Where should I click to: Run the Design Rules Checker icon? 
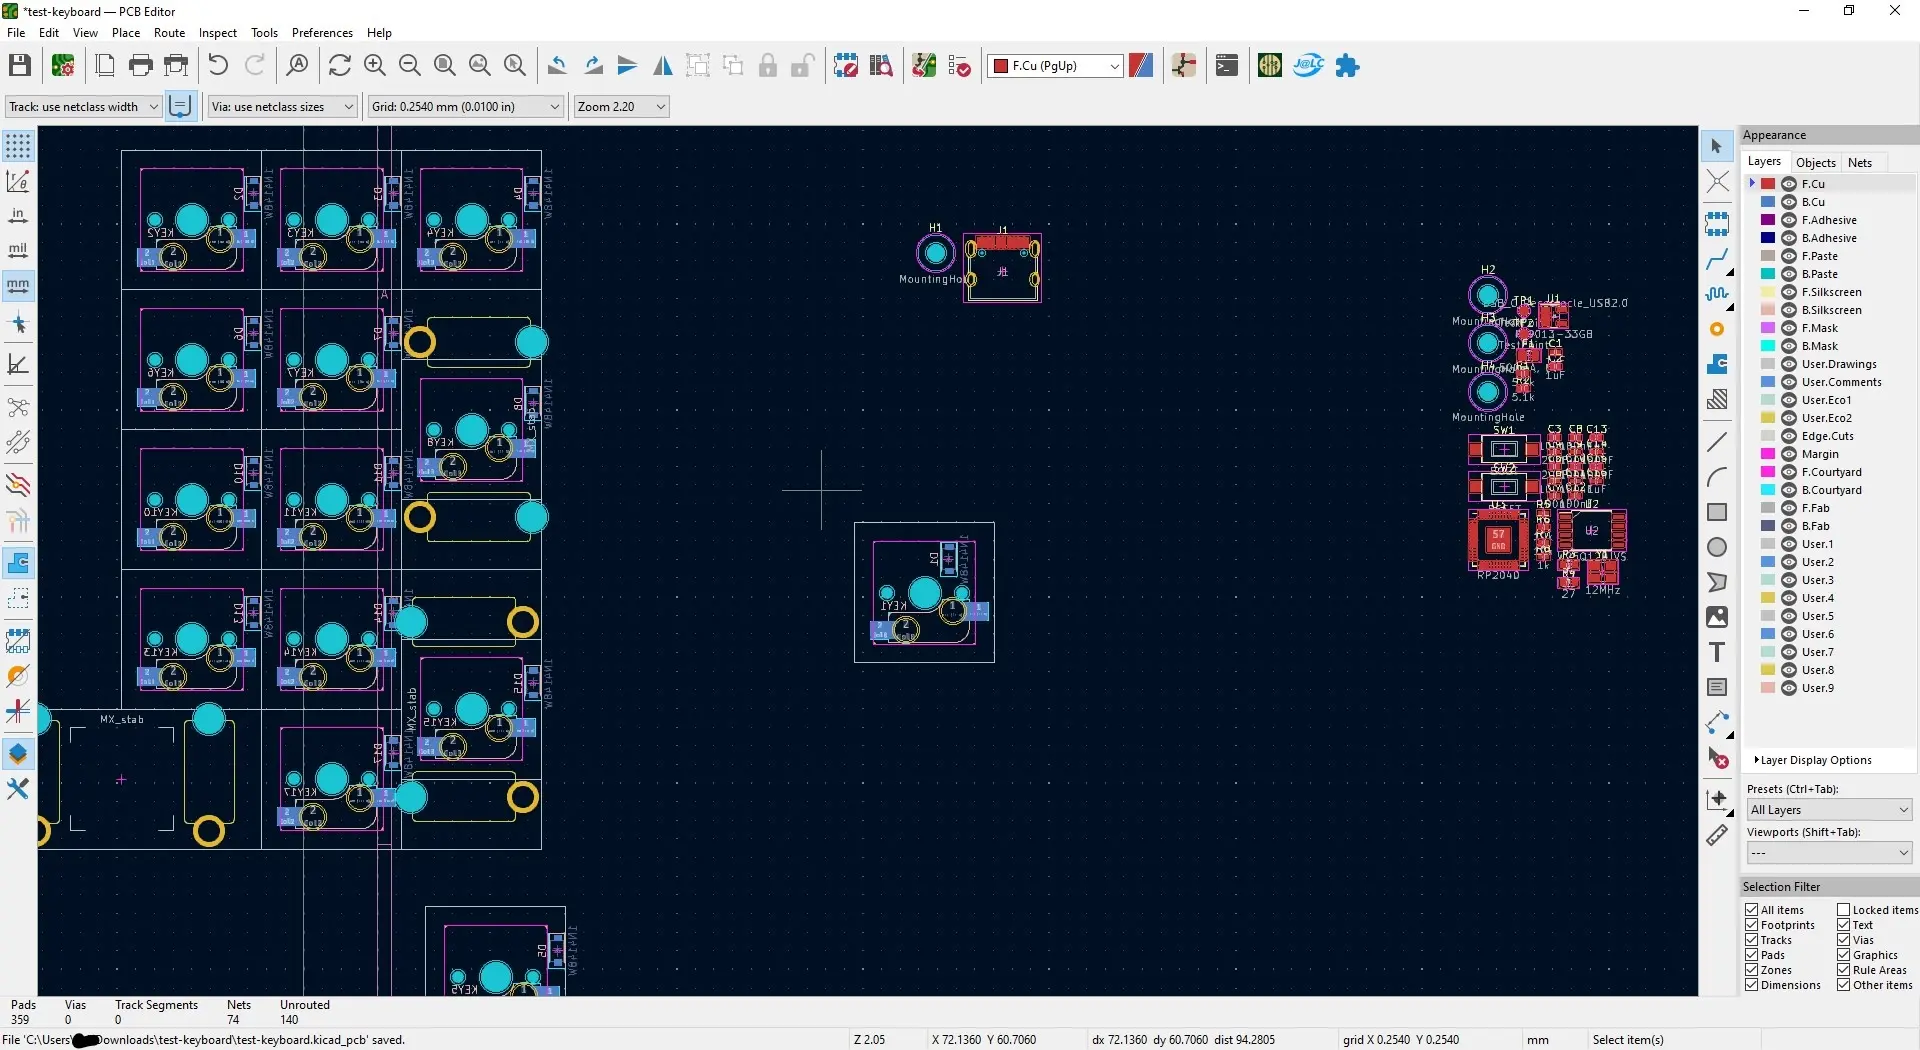pyautogui.click(x=959, y=66)
